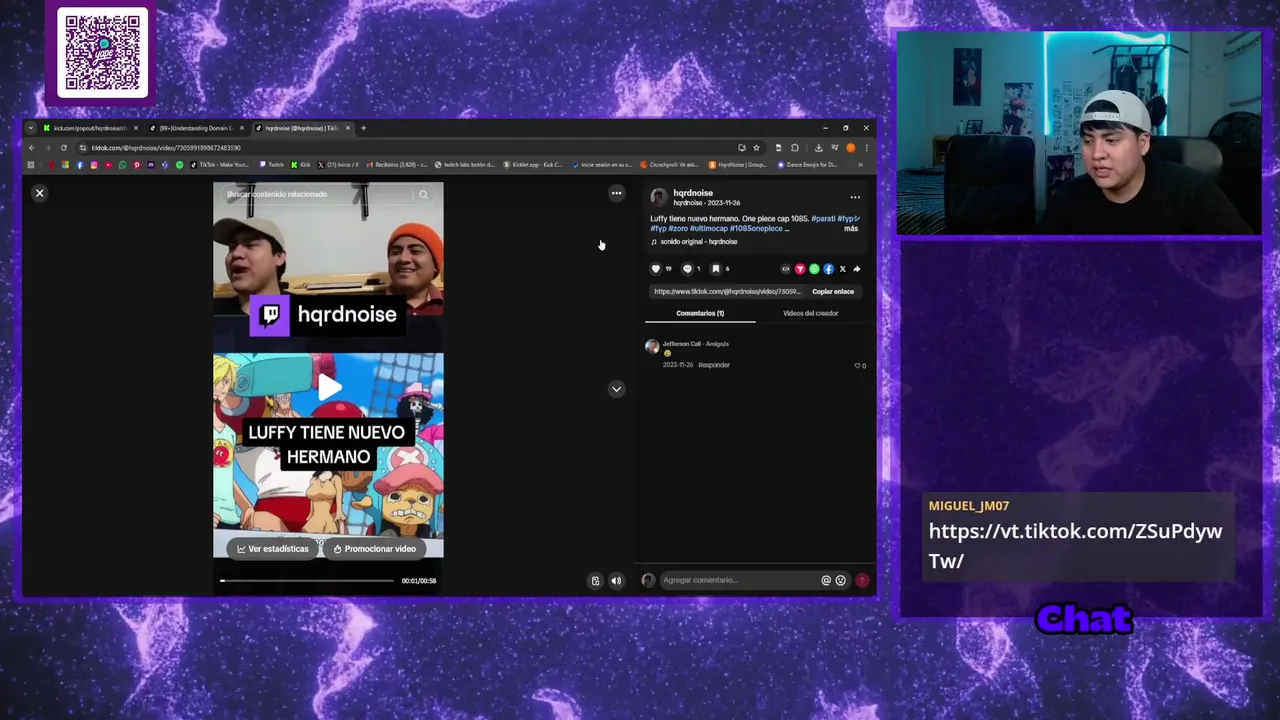Viewport: 1280px width, 720px height.
Task: Open the Kick bookmark in bookmarks bar
Action: tap(300, 165)
